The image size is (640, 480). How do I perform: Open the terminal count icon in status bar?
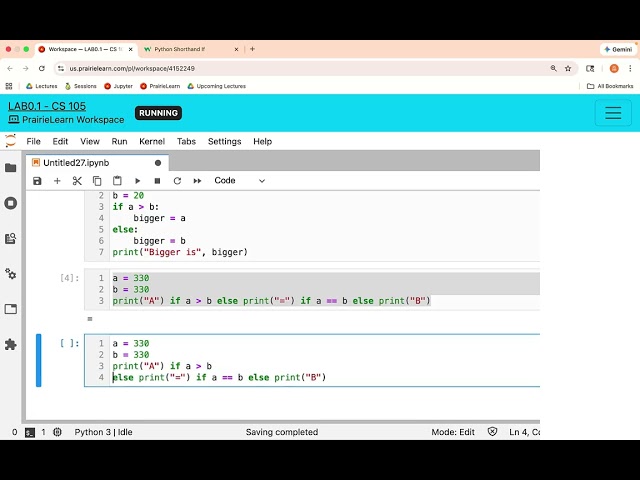pos(30,432)
